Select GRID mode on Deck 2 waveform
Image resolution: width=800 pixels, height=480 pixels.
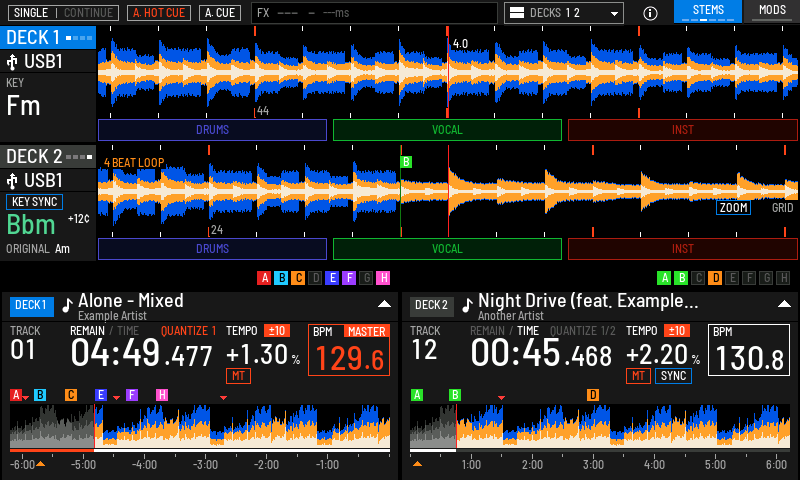782,208
